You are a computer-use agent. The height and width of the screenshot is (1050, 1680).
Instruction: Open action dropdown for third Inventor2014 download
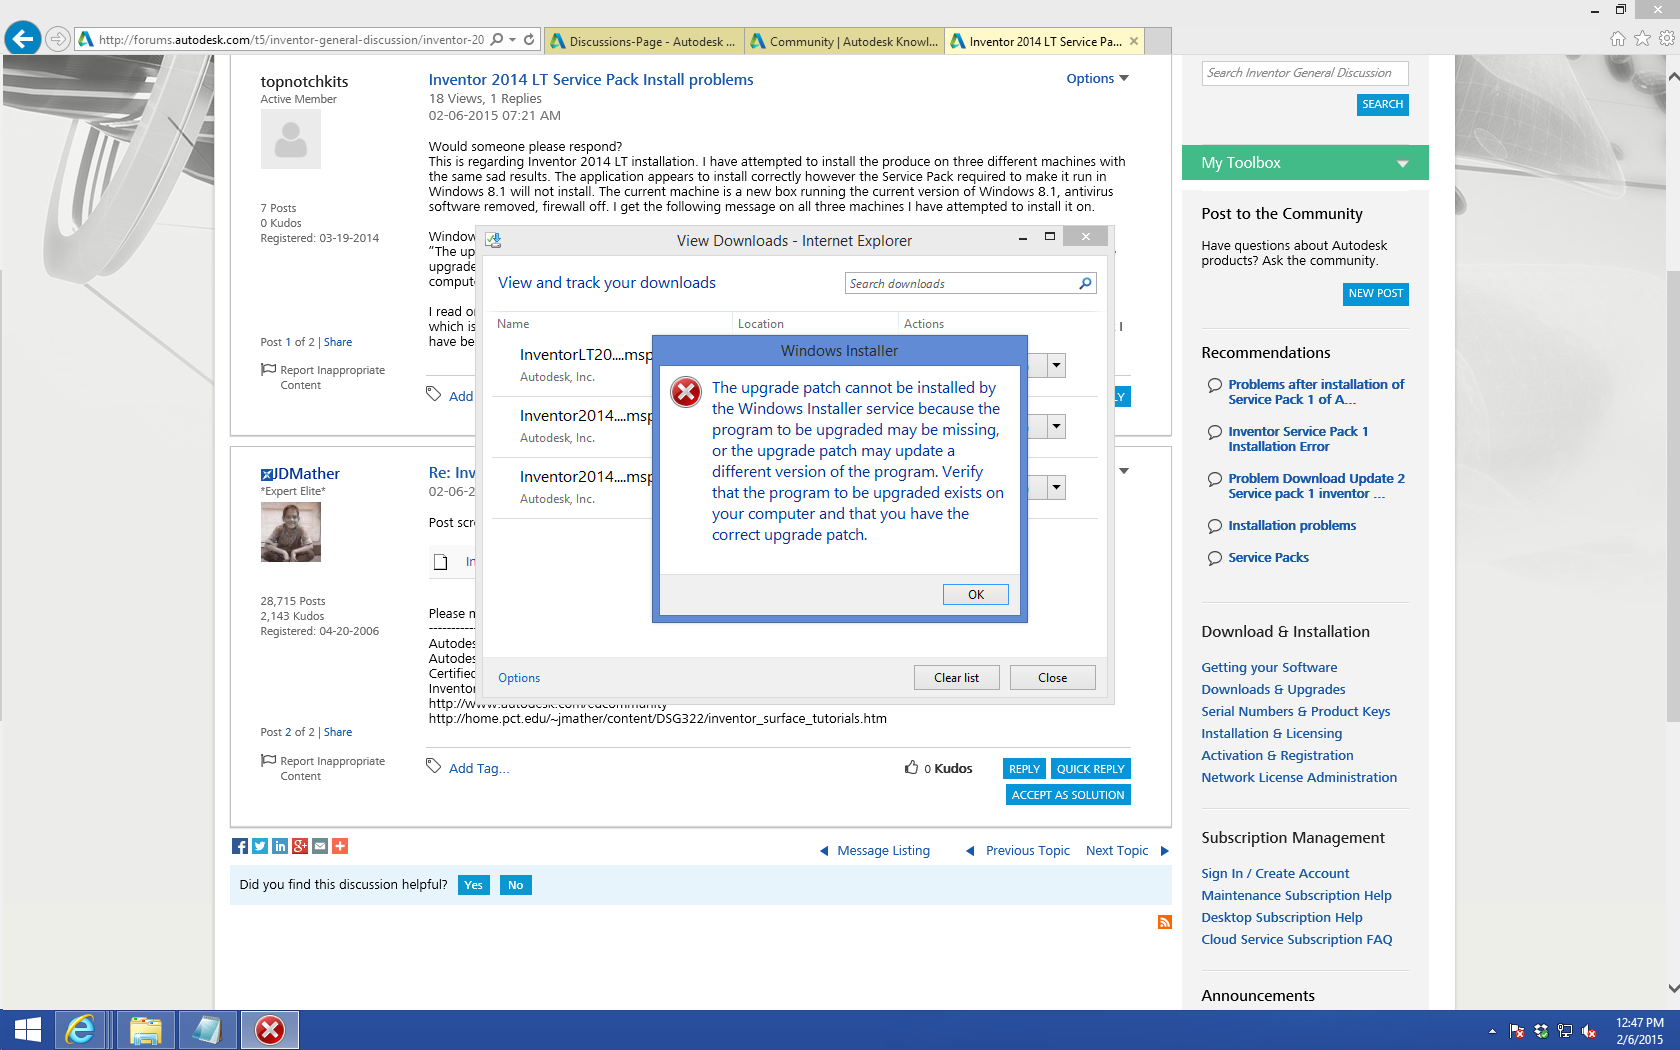tap(1056, 488)
